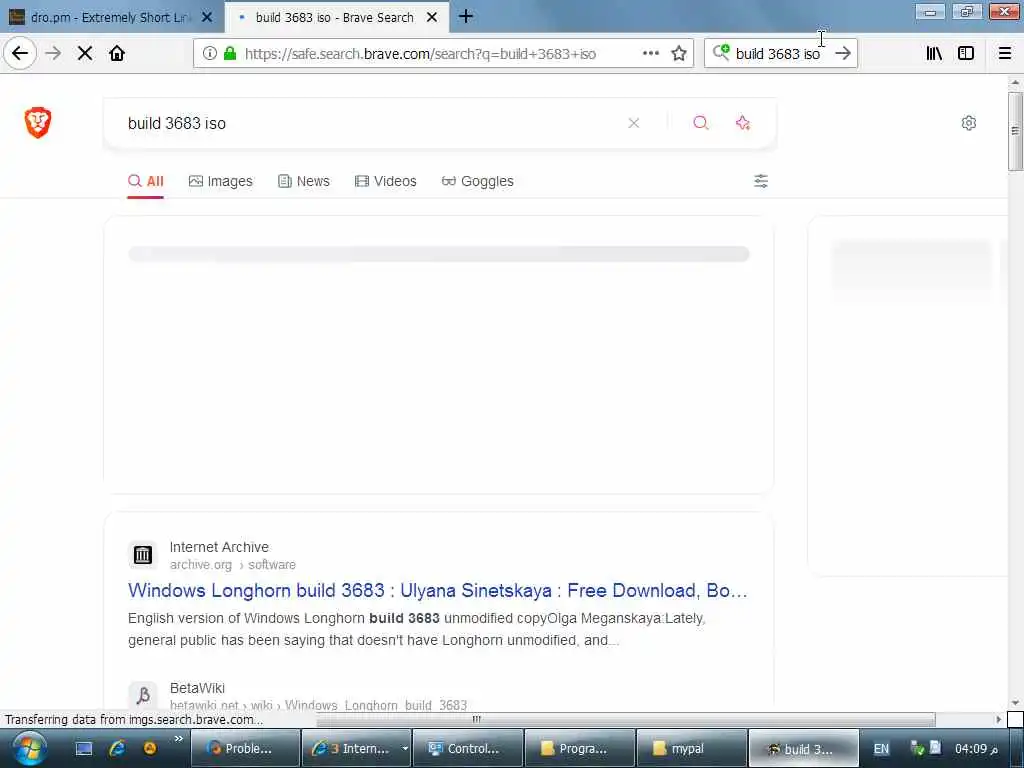Click the toolbar search box text
The image size is (1024, 768).
pyautogui.click(x=777, y=54)
